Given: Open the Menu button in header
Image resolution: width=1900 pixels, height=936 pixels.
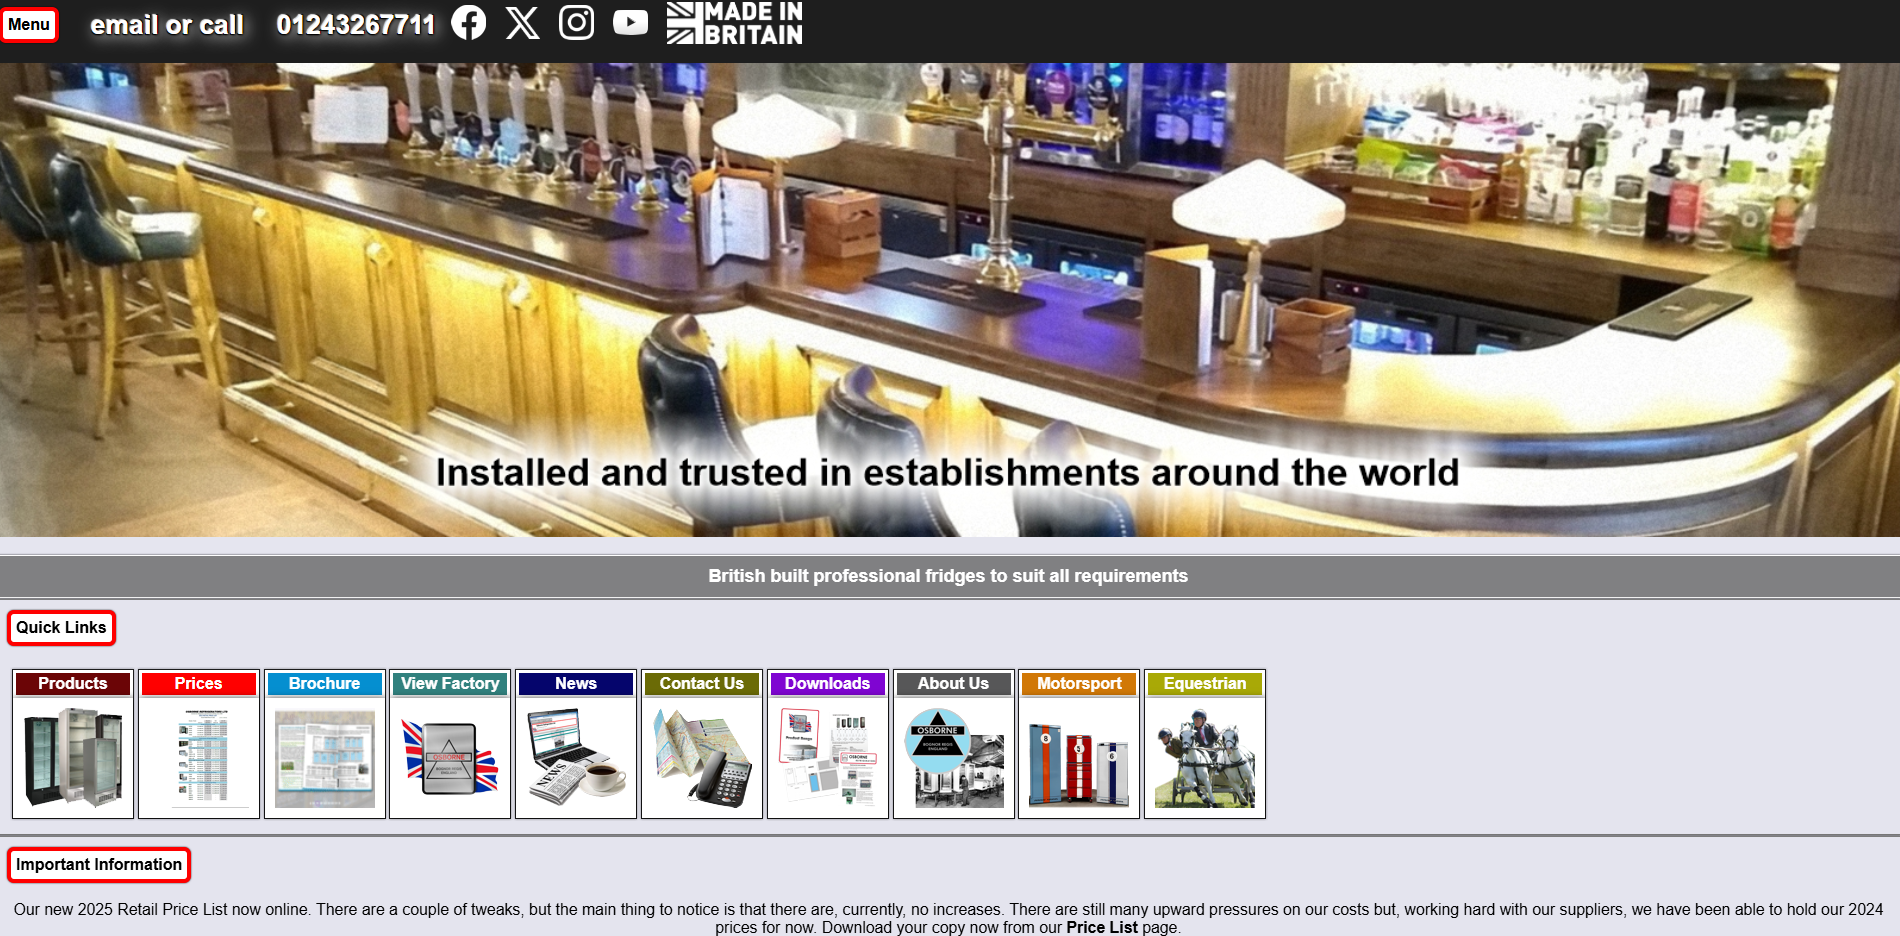Looking at the screenshot, I should coord(29,25).
